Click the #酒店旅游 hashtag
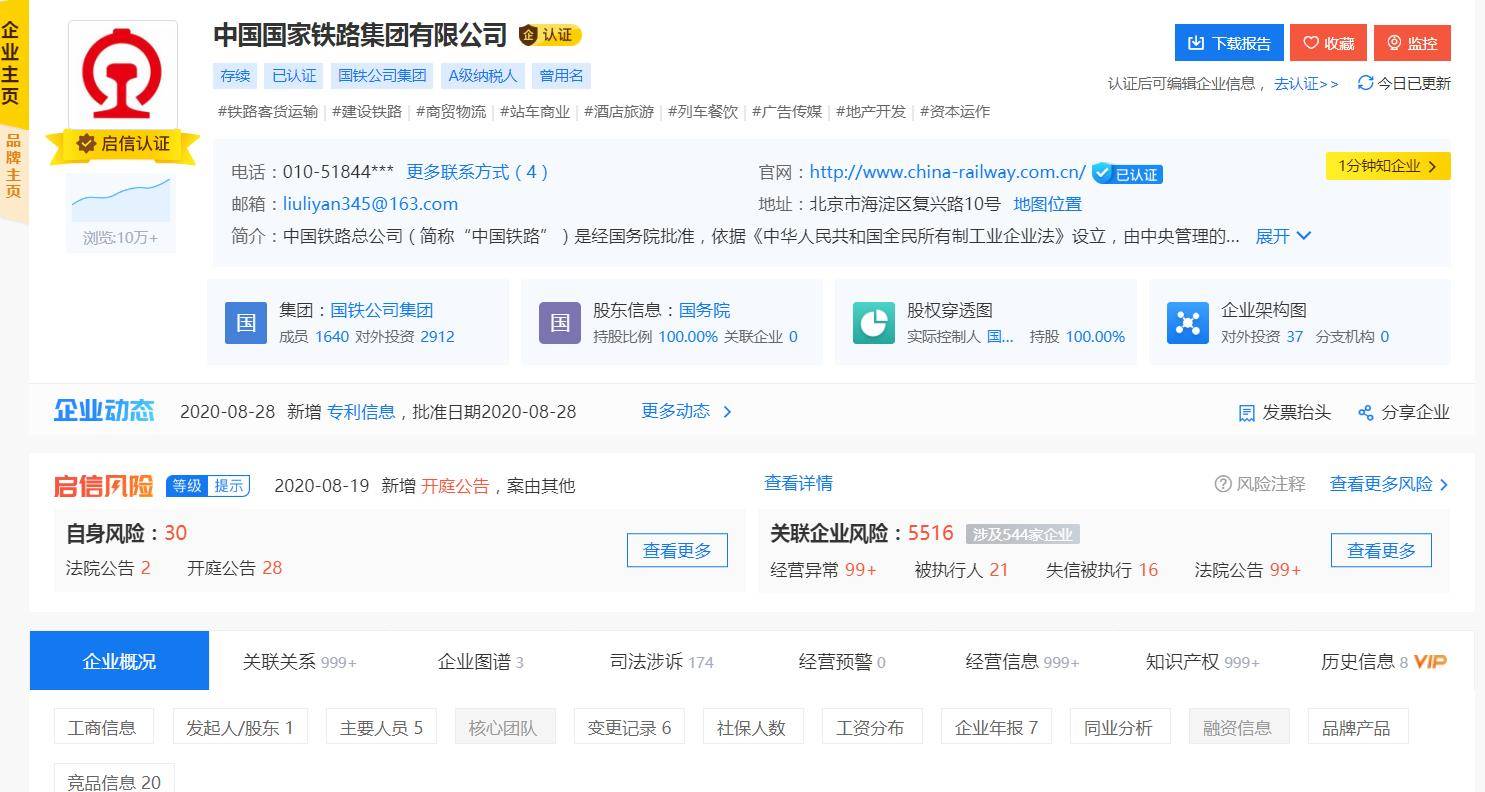 (620, 112)
